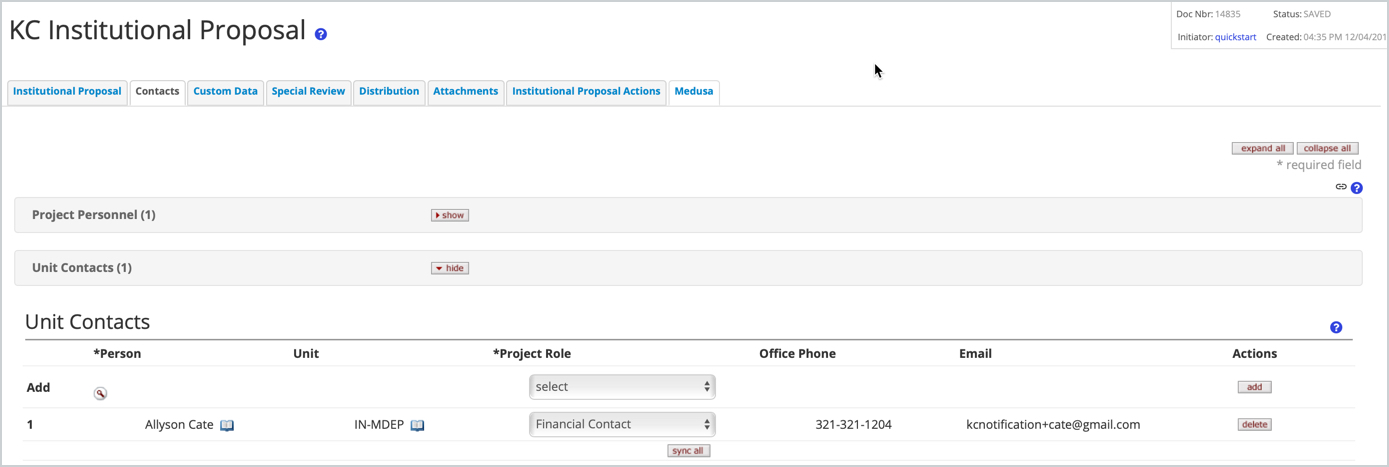Click the add button in Actions column
Screen dimensions: 1389x467
[1254, 387]
